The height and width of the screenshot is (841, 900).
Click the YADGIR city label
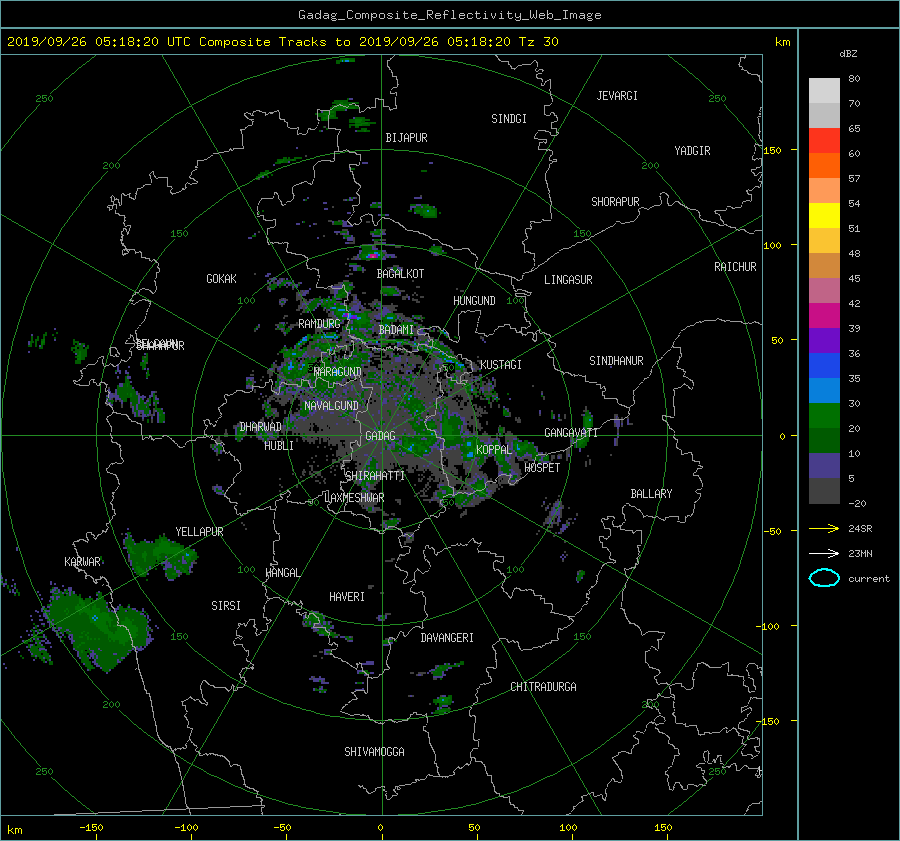(x=692, y=151)
